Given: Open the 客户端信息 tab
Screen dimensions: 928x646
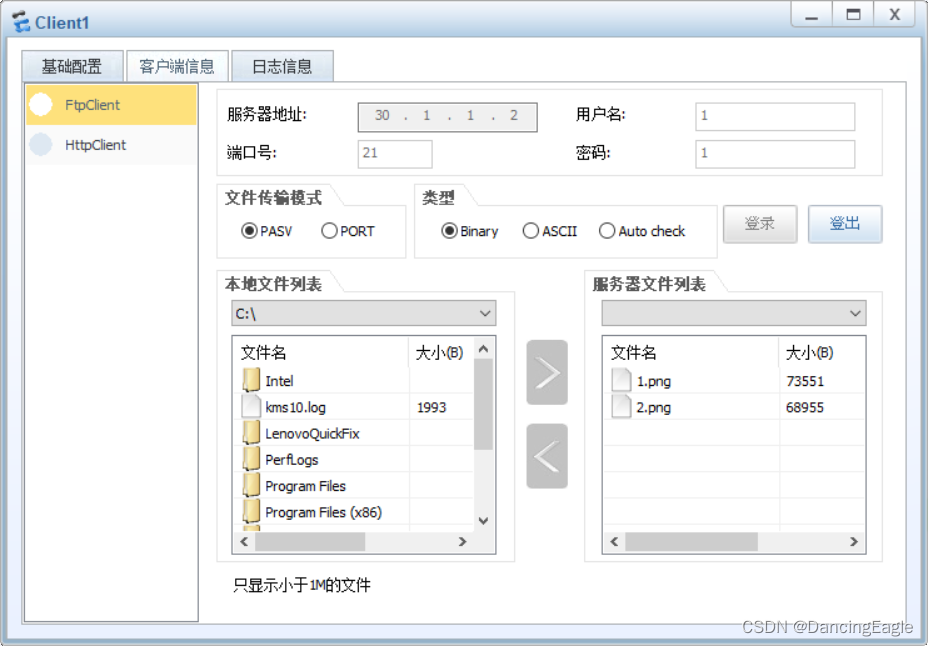Looking at the screenshot, I should 177,66.
